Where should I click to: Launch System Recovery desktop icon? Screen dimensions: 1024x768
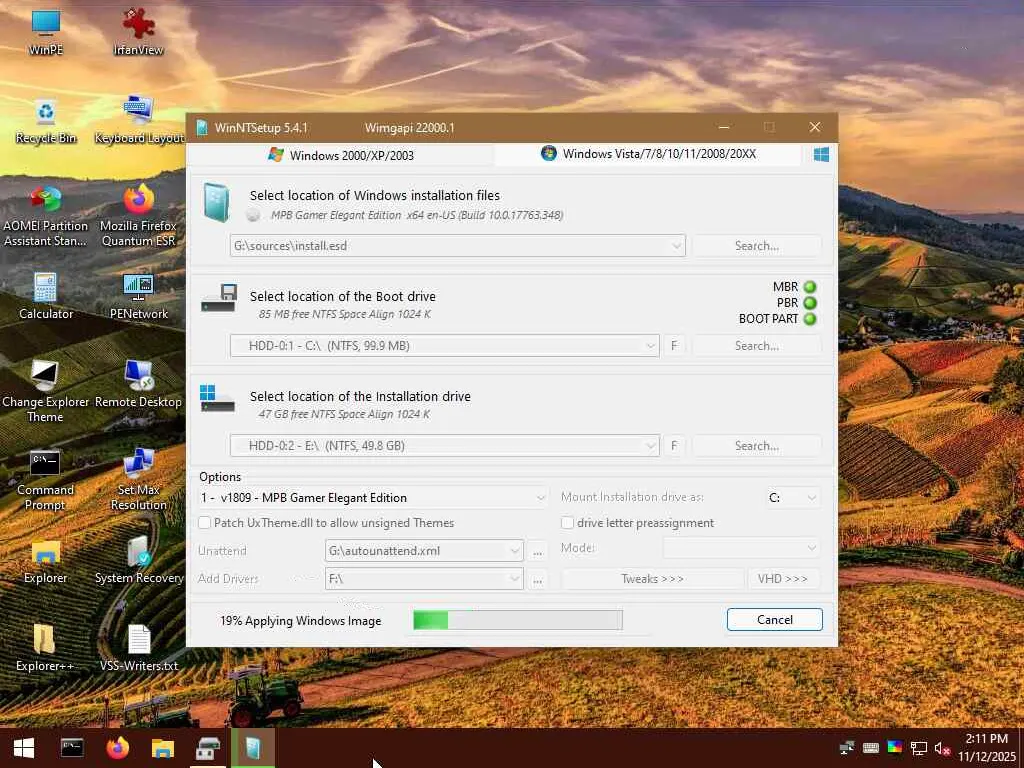coord(138,562)
